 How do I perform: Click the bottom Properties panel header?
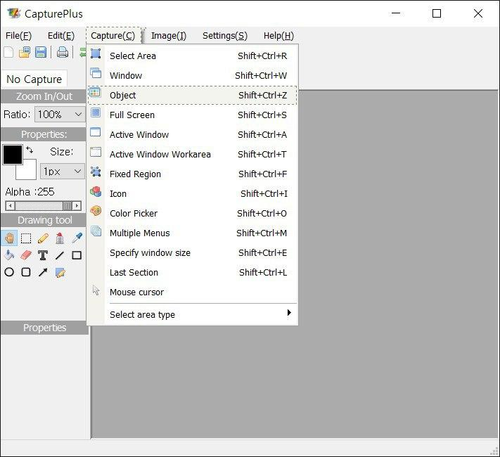tap(45, 328)
